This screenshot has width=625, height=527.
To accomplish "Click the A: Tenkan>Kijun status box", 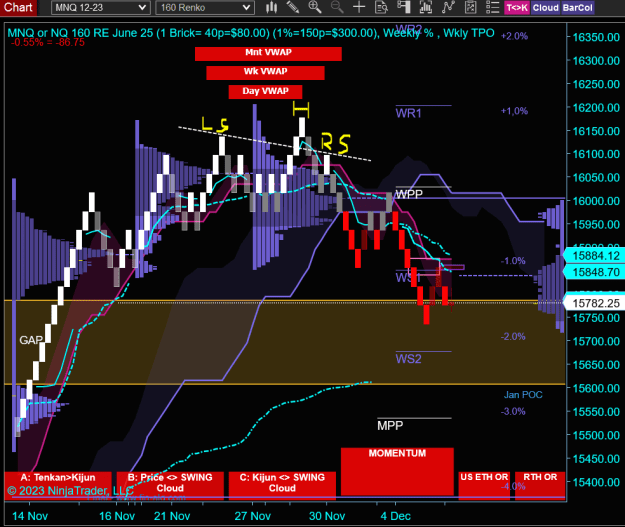I will coord(58,485).
